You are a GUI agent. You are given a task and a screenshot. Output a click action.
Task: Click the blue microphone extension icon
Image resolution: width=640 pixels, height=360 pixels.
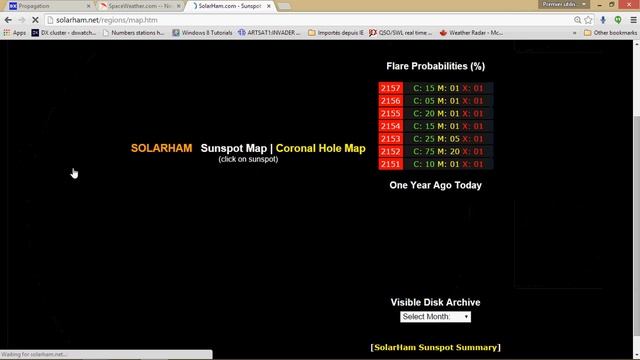tap(603, 20)
